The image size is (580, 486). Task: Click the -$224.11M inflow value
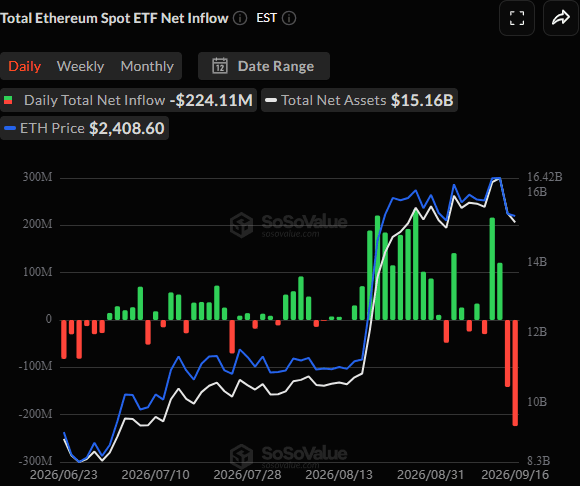point(211,100)
